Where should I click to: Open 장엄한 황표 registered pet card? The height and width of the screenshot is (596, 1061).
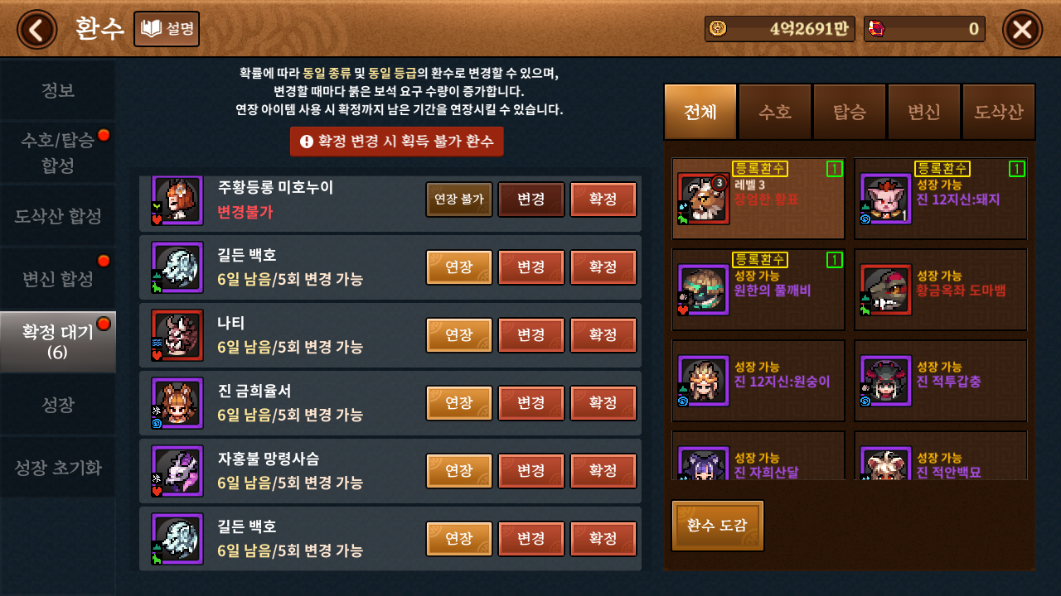[759, 198]
